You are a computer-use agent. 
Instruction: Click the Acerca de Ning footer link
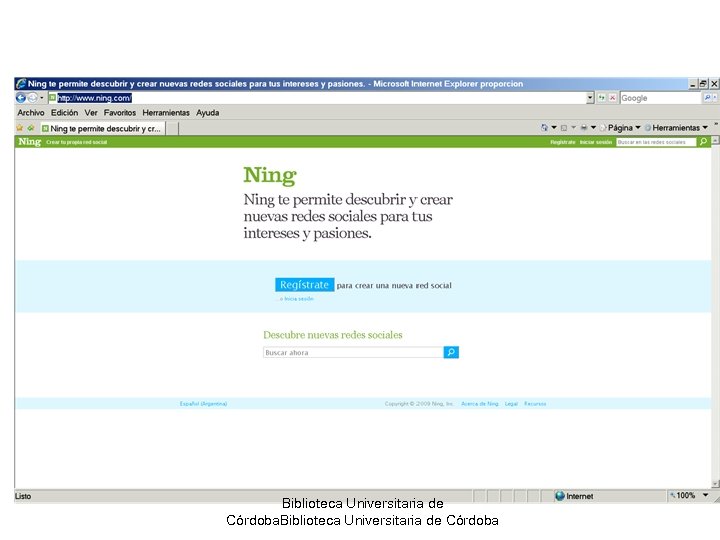point(479,404)
